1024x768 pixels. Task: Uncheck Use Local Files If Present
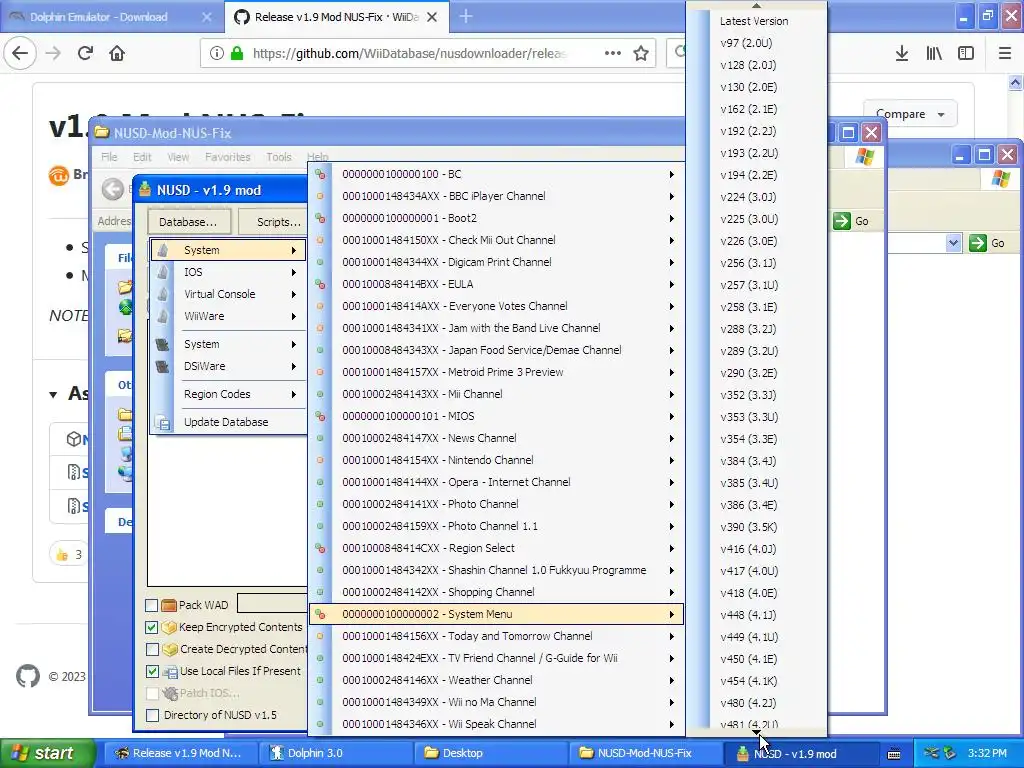point(152,671)
